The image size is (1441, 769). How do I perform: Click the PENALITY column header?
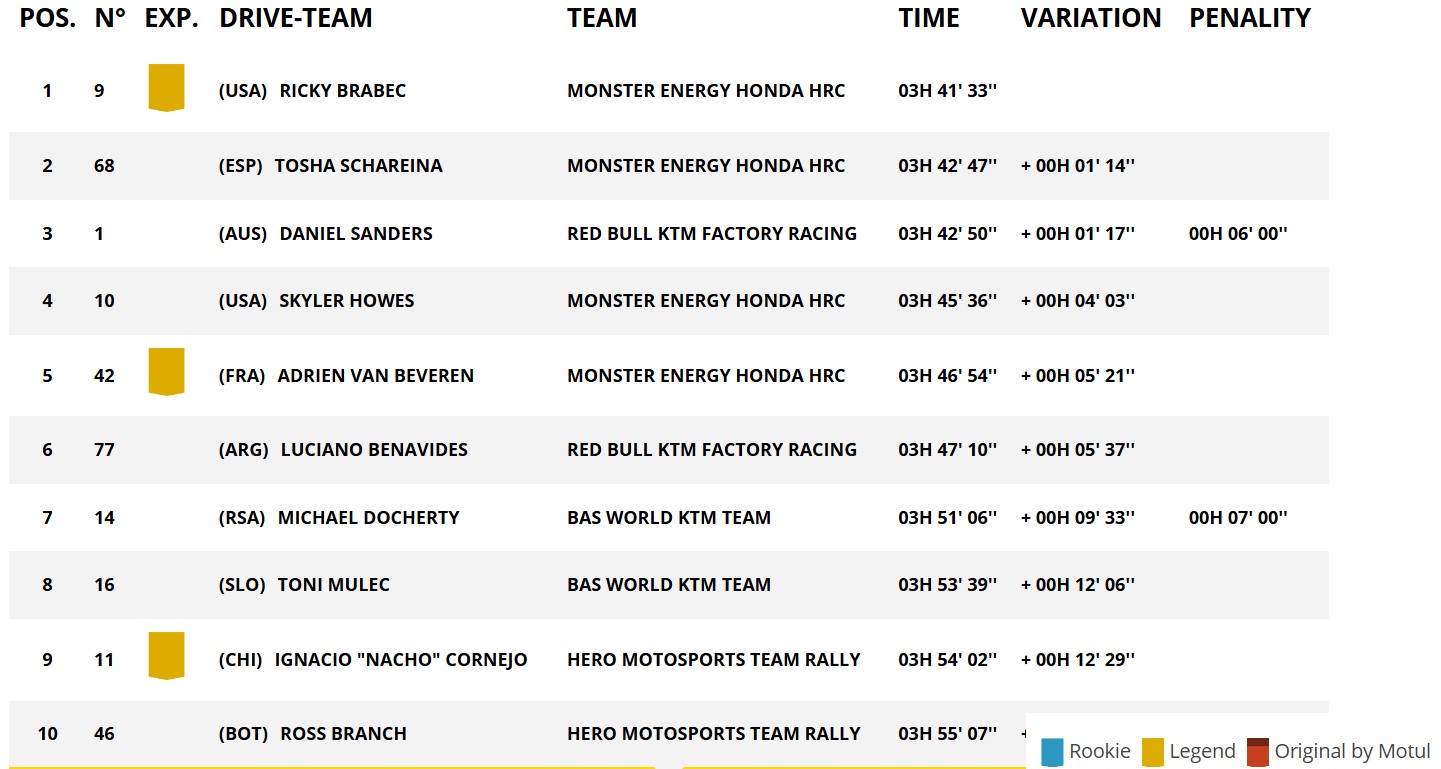1249,18
